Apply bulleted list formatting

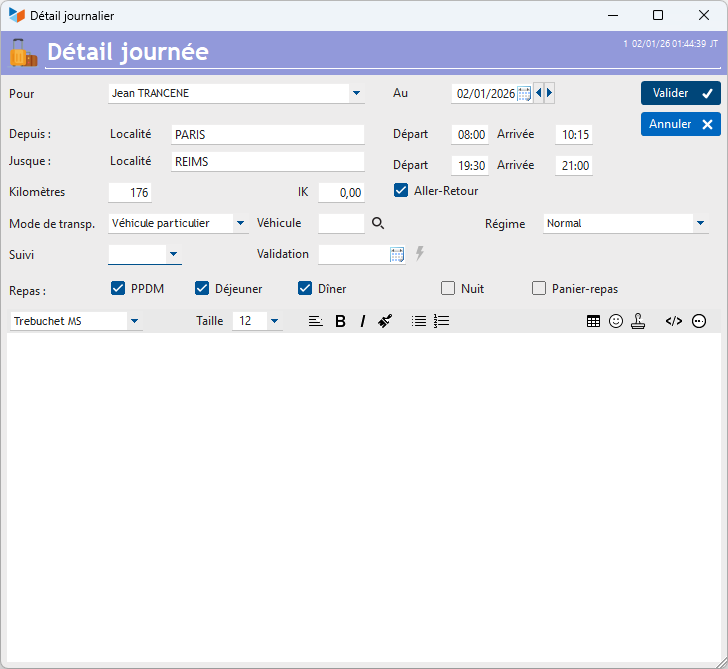[419, 321]
